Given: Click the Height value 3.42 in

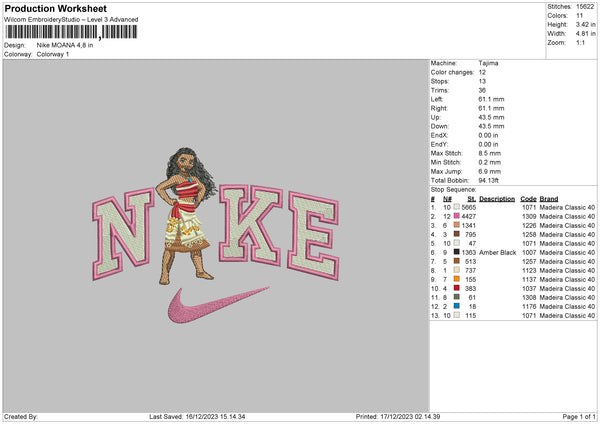Looking at the screenshot, I should point(585,24).
